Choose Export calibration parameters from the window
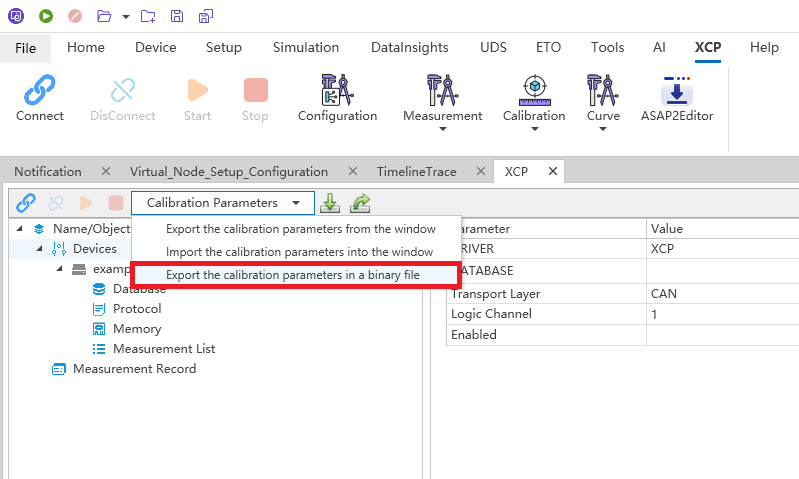Screen dimensions: 799x479 click(297, 229)
